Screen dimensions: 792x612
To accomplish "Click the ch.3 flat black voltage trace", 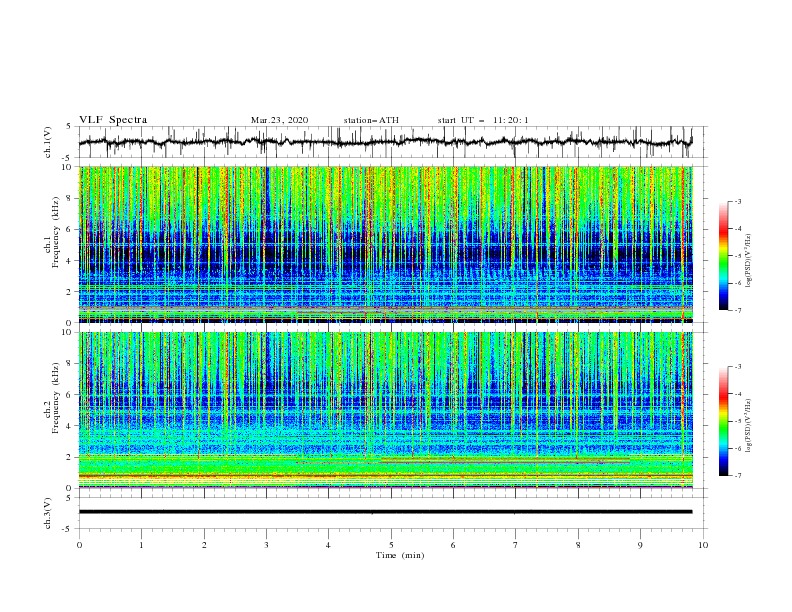I will click(385, 512).
